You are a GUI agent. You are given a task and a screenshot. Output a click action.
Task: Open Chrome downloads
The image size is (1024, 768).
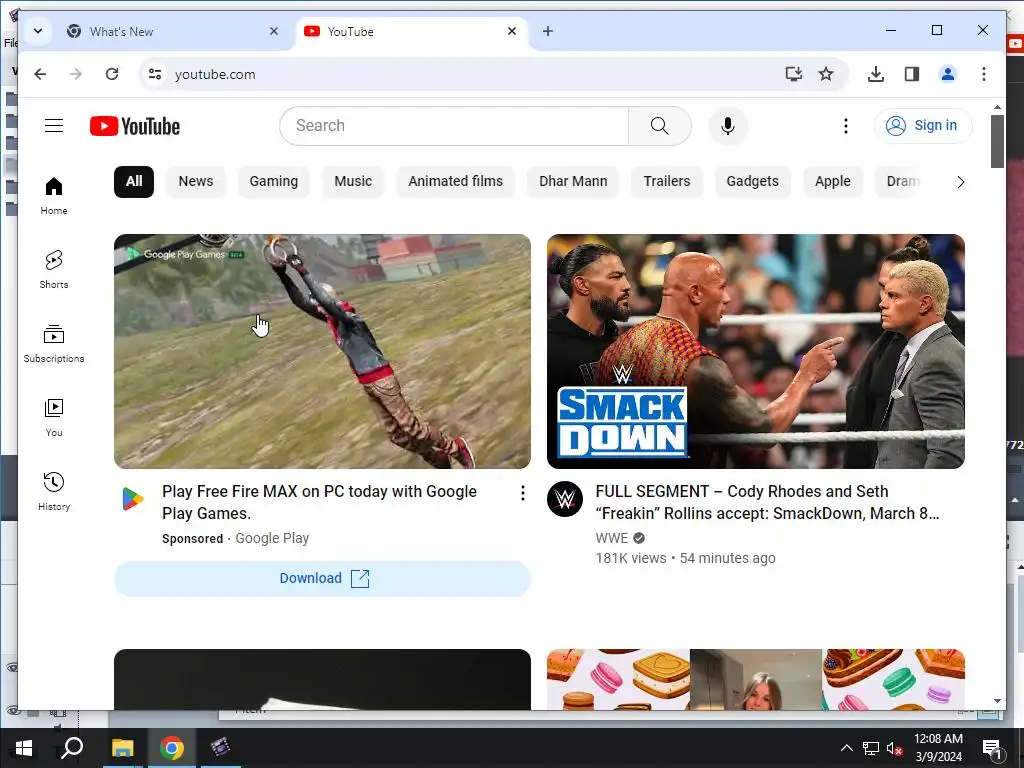click(876, 74)
